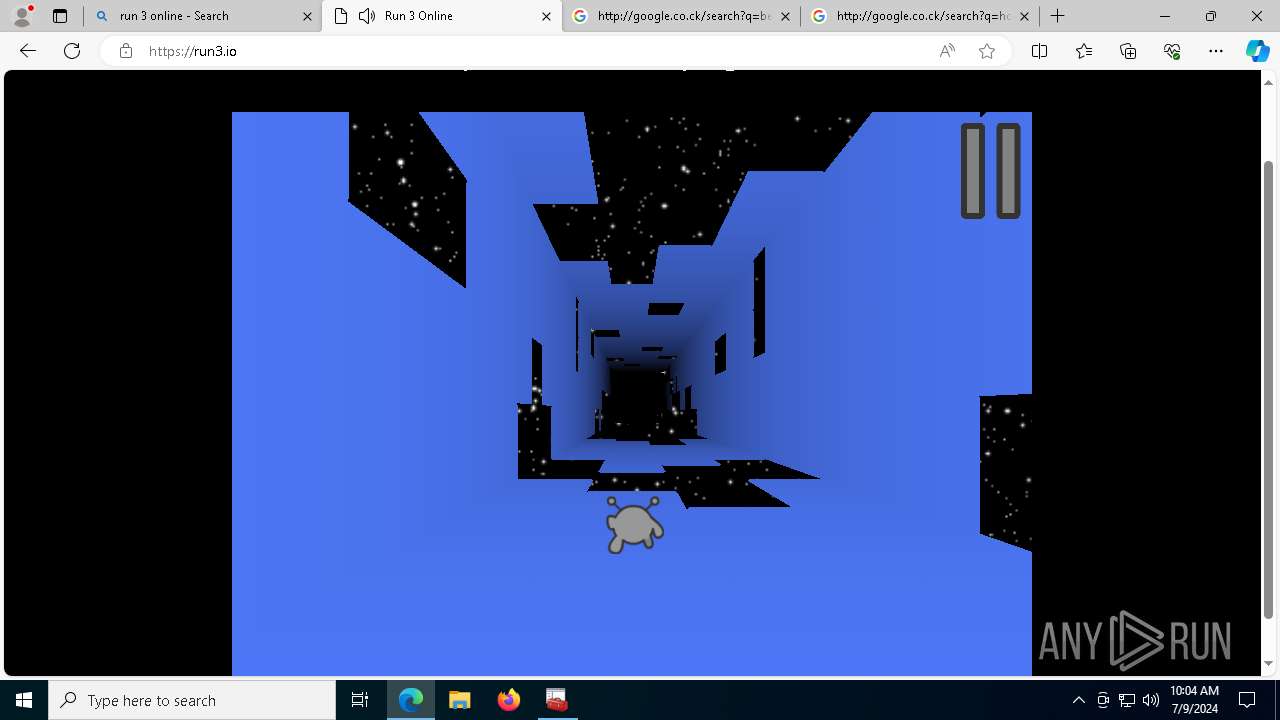Screen dimensions: 1280x720
Task: Open the tab actions menu icon
Action: 60,16
